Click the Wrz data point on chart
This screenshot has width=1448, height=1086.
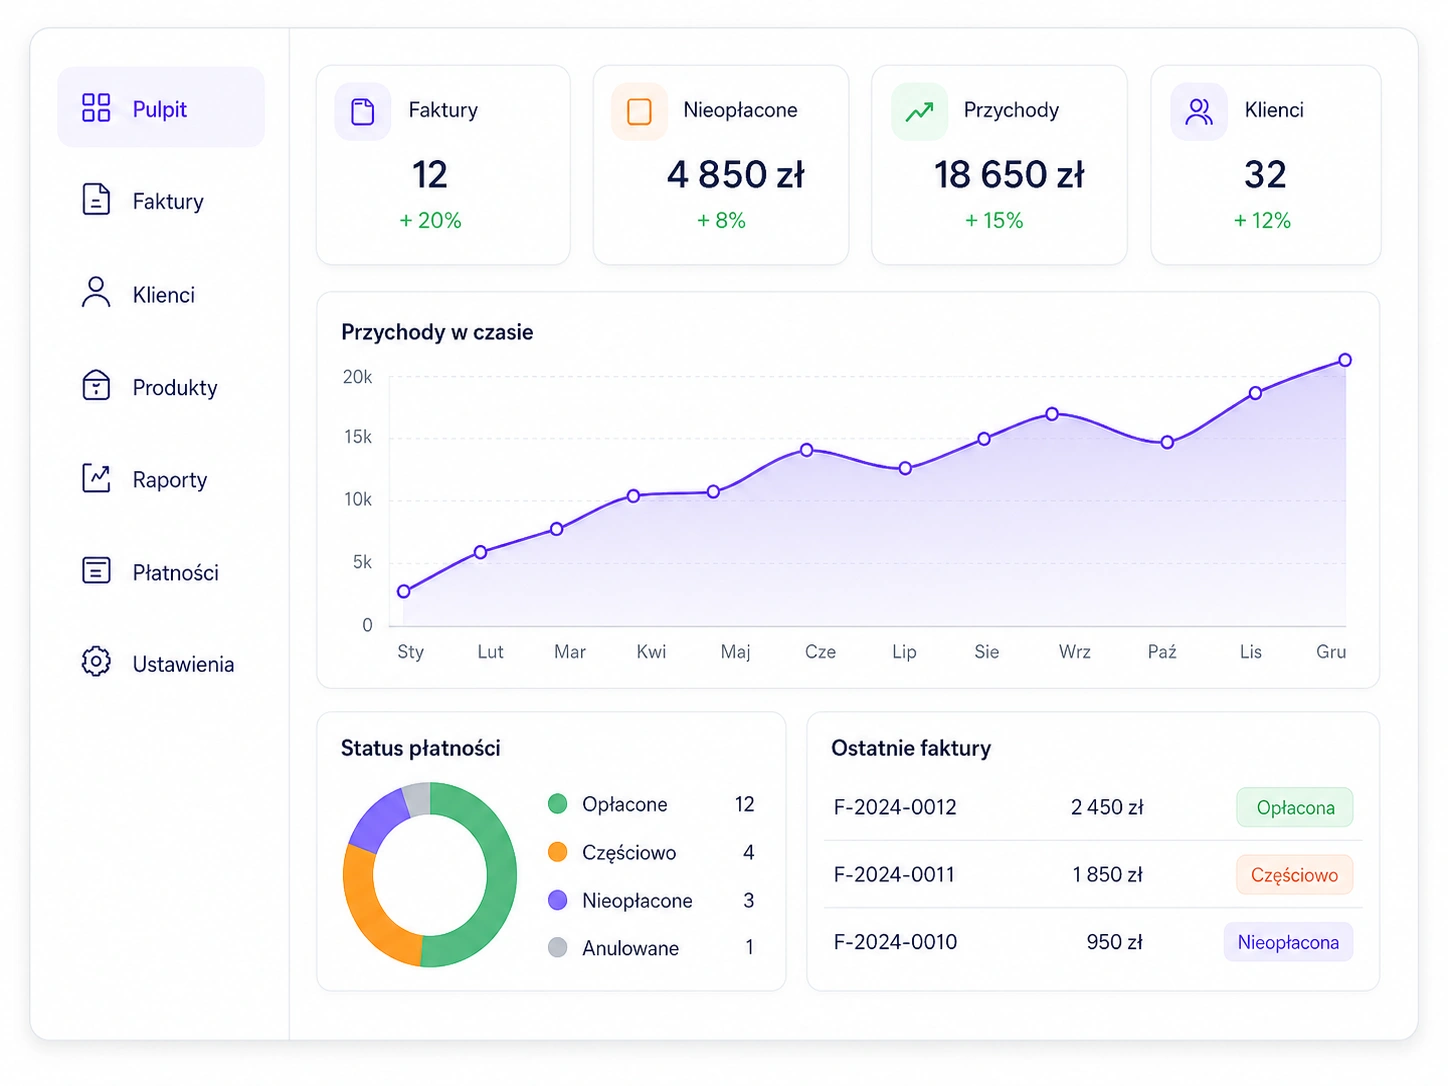click(1052, 414)
